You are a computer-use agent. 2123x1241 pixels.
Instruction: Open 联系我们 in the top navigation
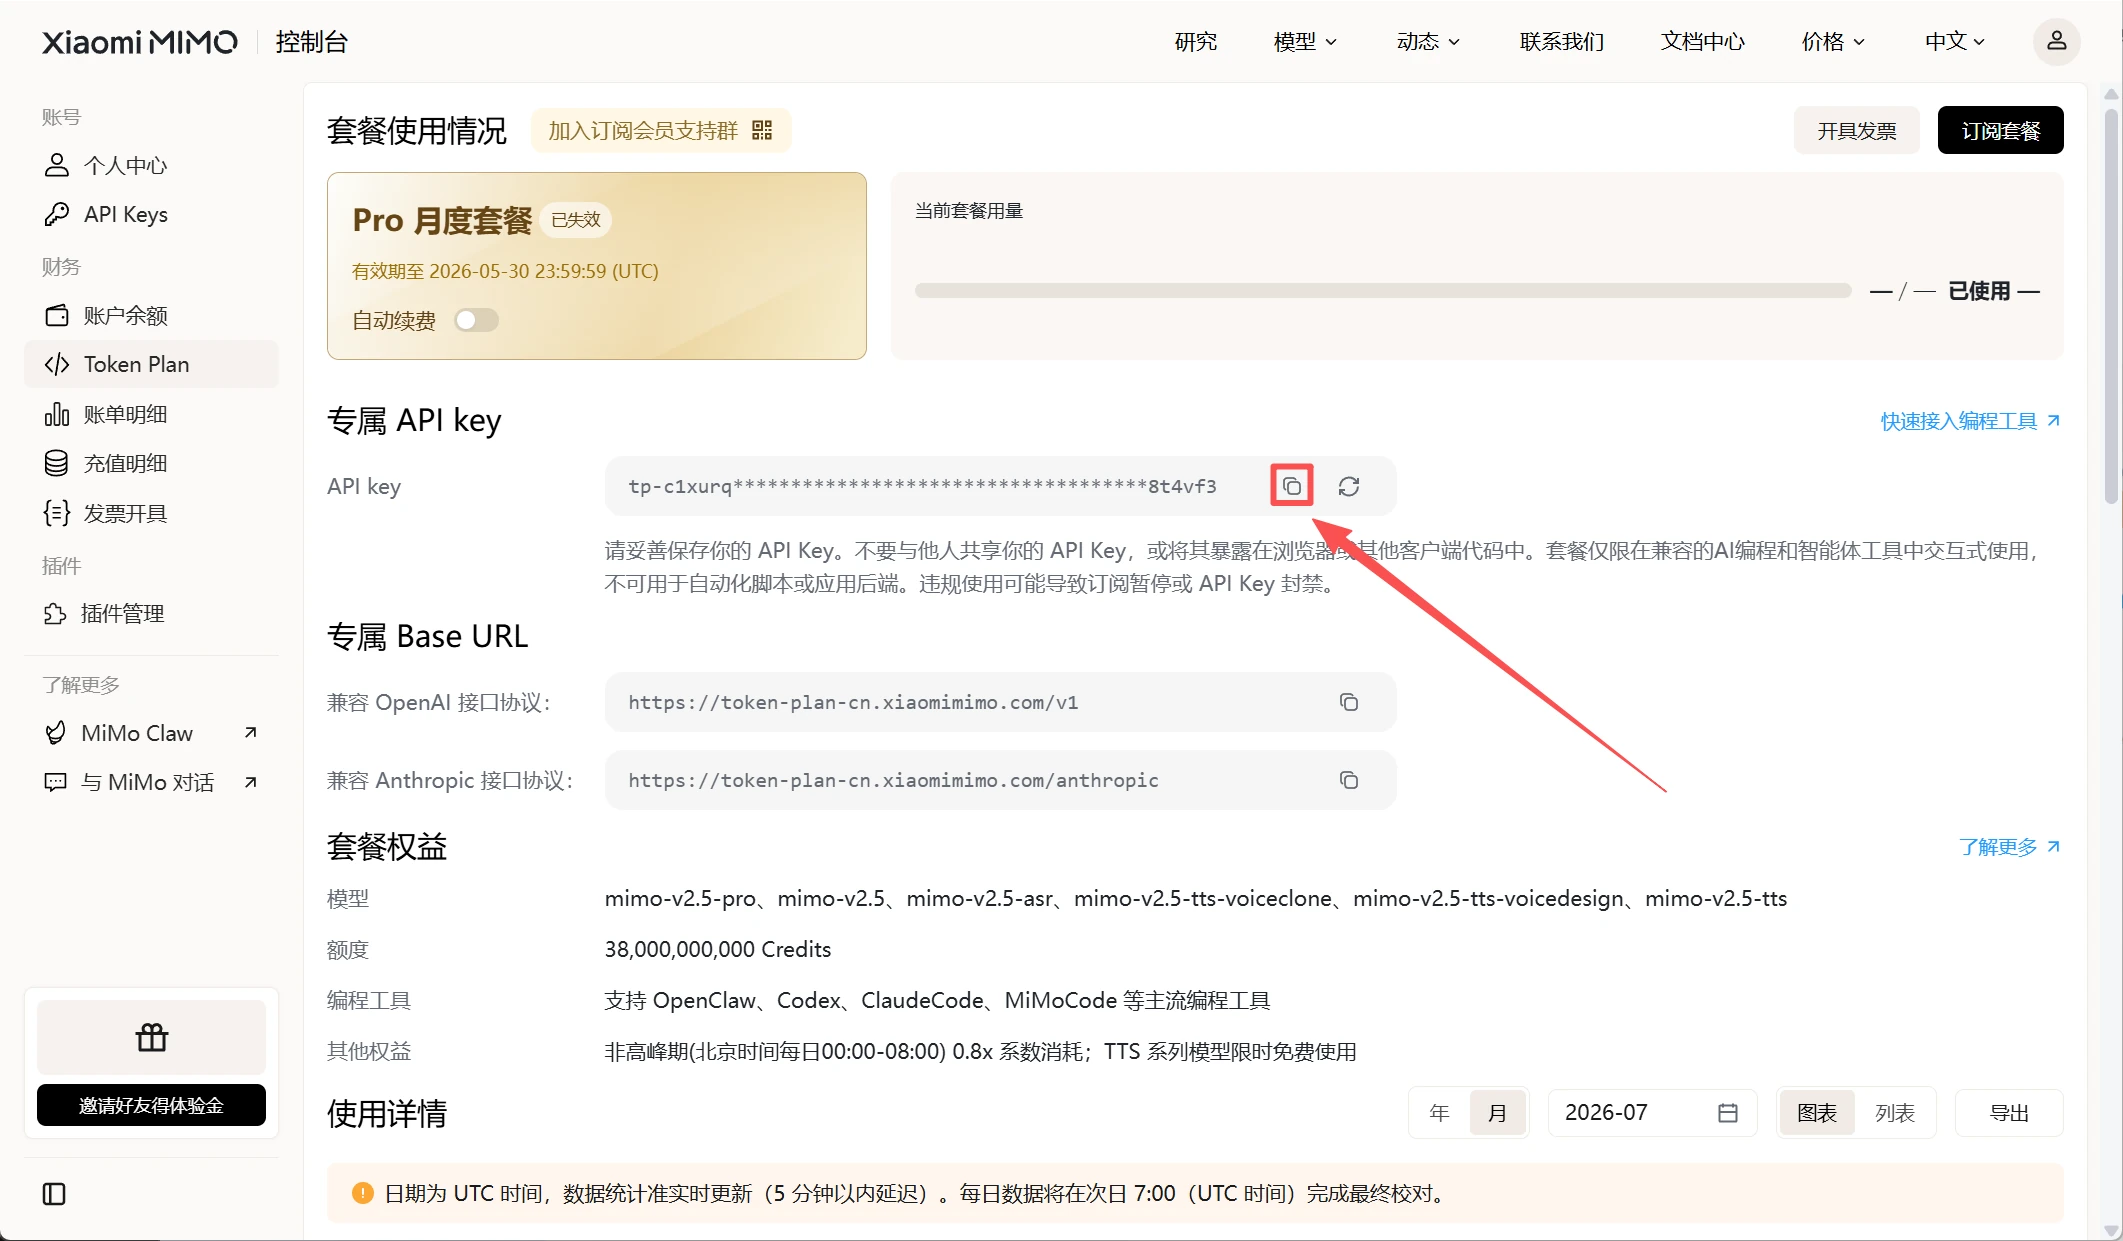tap(1562, 41)
